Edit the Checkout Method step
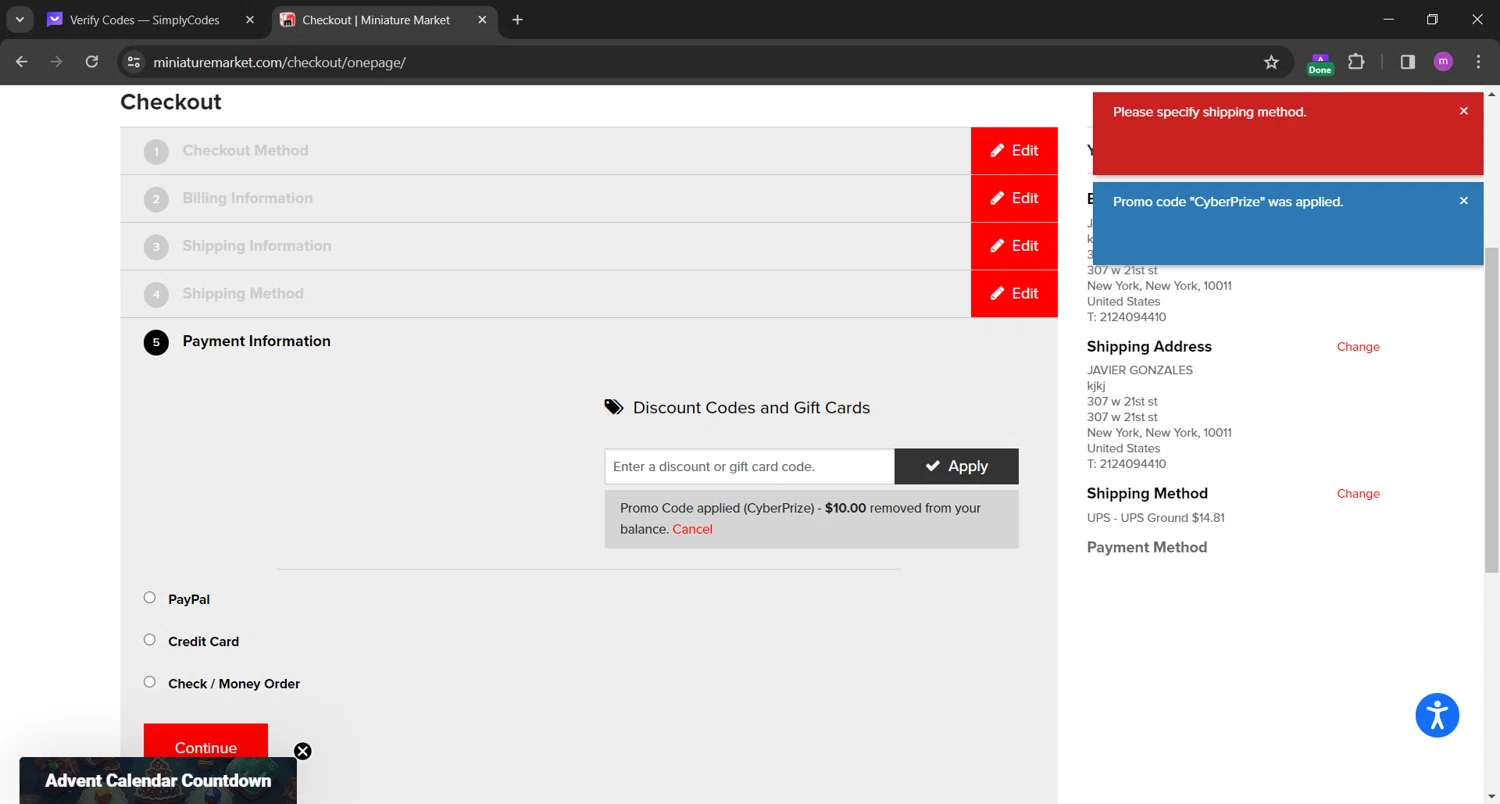 click(x=1014, y=151)
